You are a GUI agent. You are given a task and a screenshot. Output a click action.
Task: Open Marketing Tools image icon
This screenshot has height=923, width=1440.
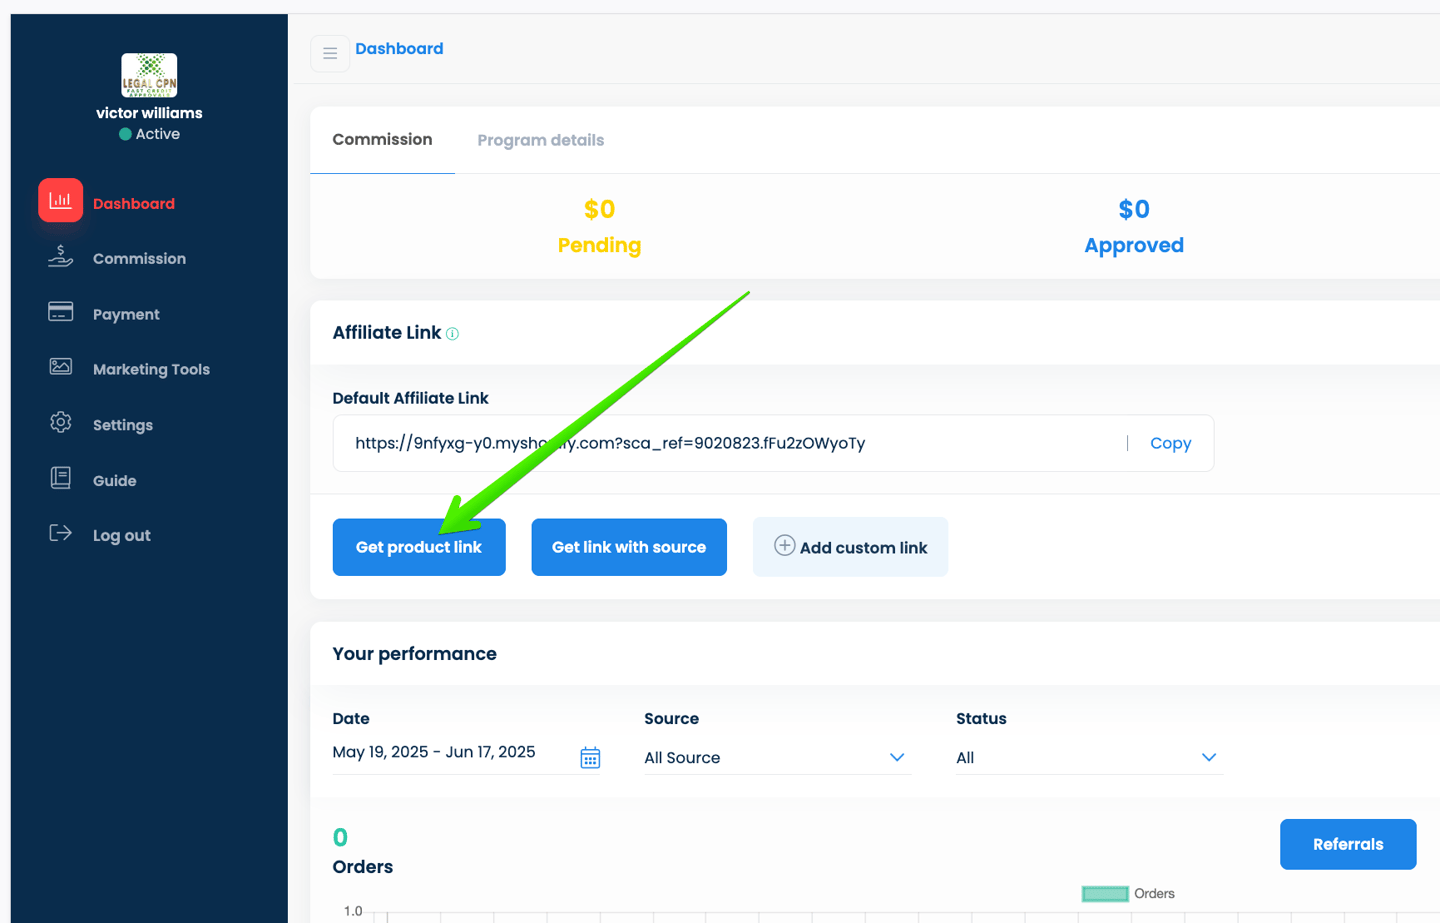[60, 367]
